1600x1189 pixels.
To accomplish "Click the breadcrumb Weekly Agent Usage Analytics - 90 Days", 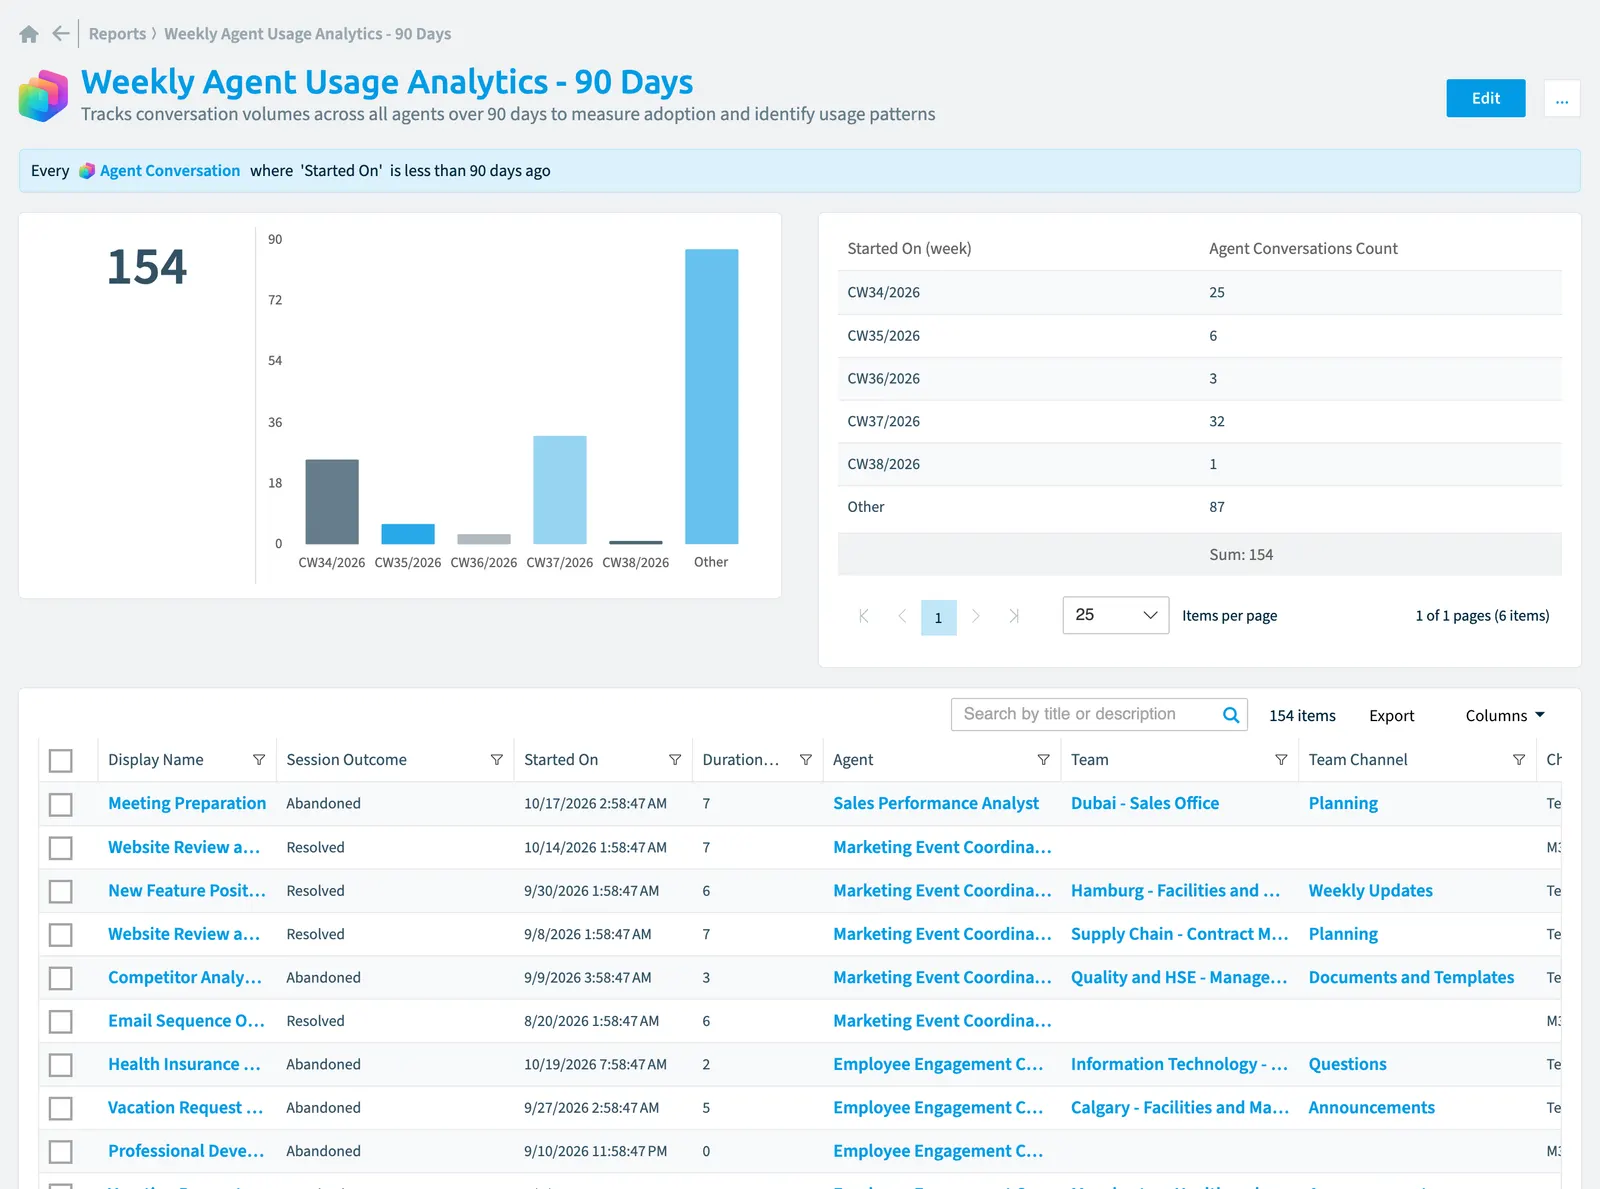I will [307, 34].
